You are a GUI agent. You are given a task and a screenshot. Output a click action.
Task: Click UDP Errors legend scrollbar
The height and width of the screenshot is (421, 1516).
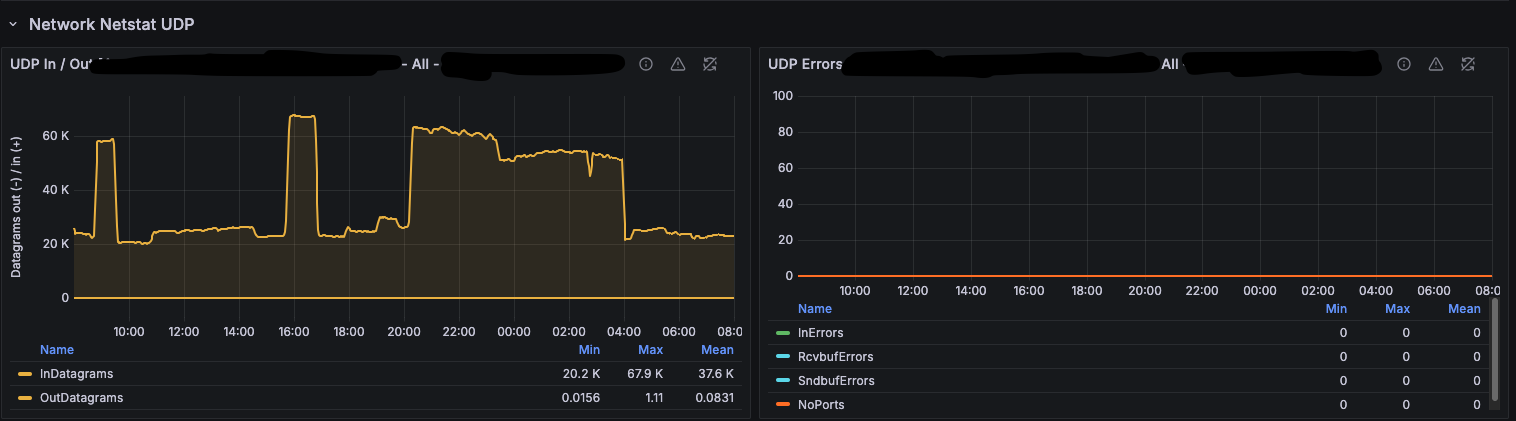coord(1495,349)
